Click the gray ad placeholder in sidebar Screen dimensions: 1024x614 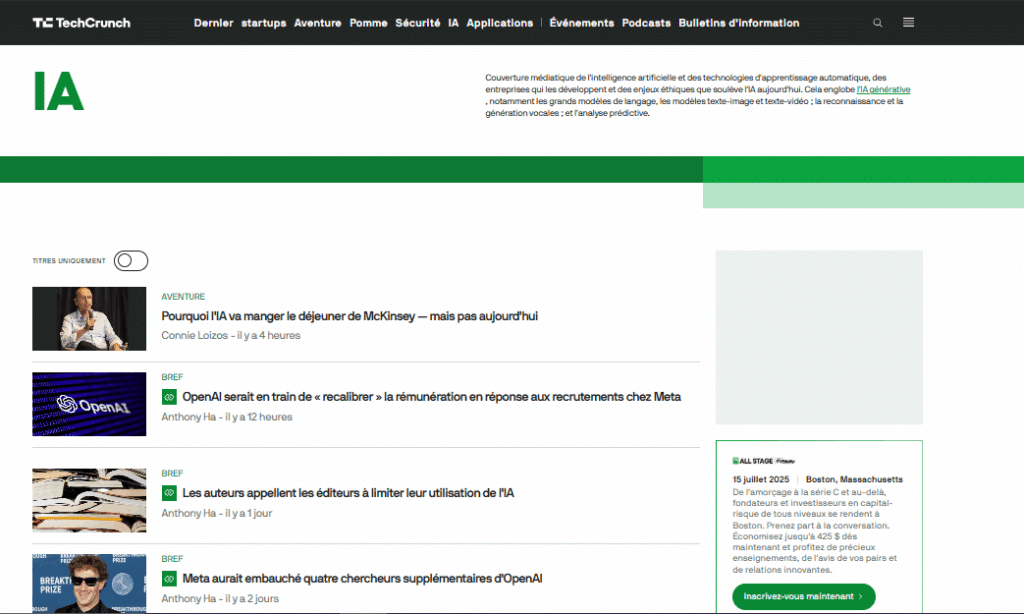(x=819, y=337)
